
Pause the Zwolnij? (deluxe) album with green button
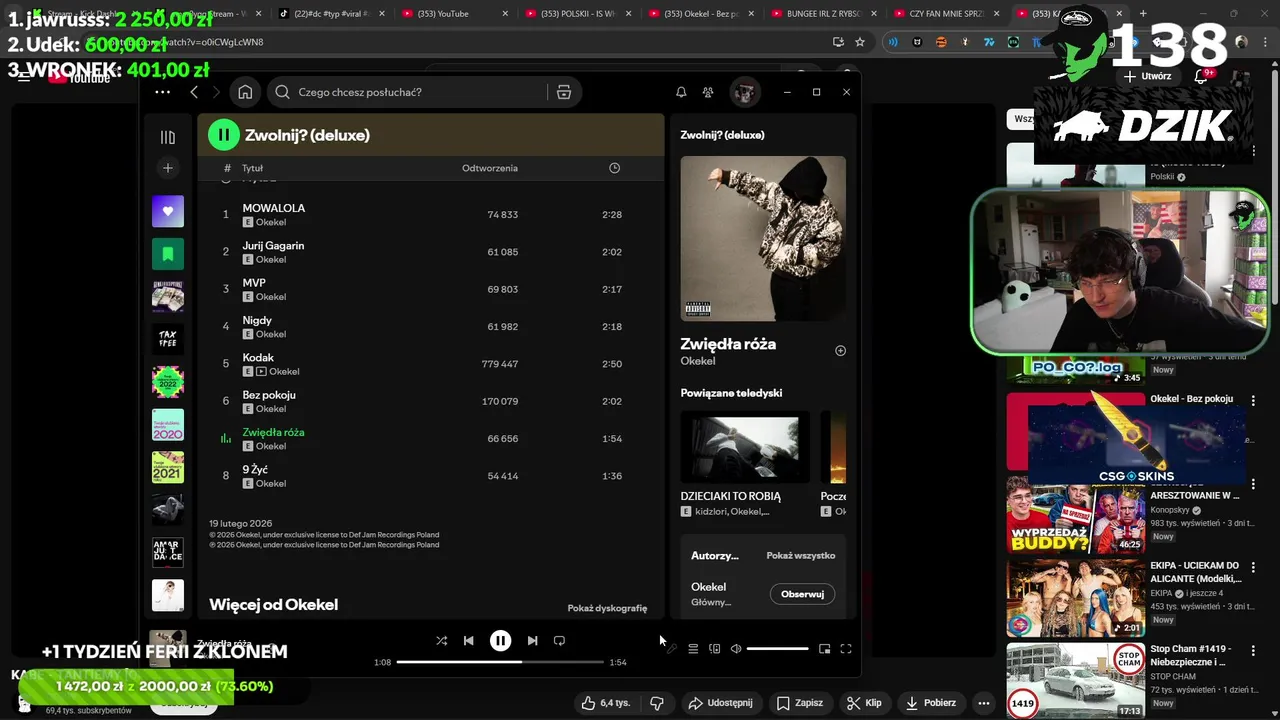tap(224, 135)
